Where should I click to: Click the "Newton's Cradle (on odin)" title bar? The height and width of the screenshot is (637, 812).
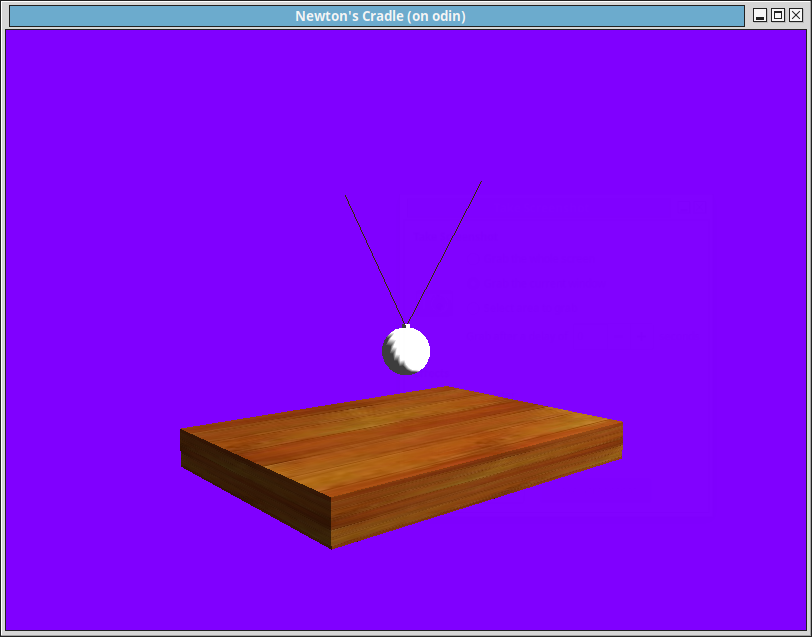click(x=377, y=16)
